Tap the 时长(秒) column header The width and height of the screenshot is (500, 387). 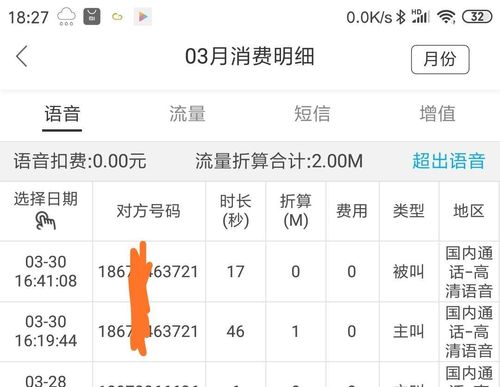pyautogui.click(x=236, y=211)
